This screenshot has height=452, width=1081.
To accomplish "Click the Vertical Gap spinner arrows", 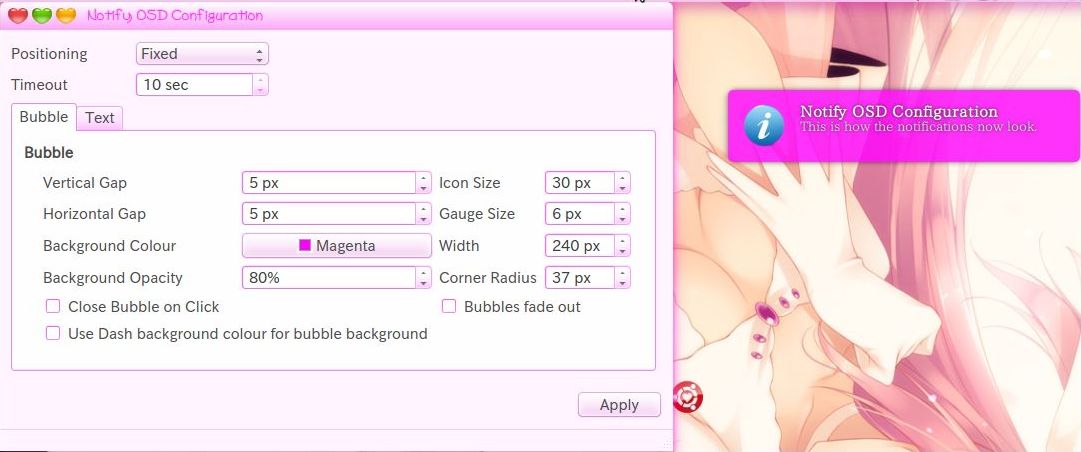I will click(x=424, y=183).
